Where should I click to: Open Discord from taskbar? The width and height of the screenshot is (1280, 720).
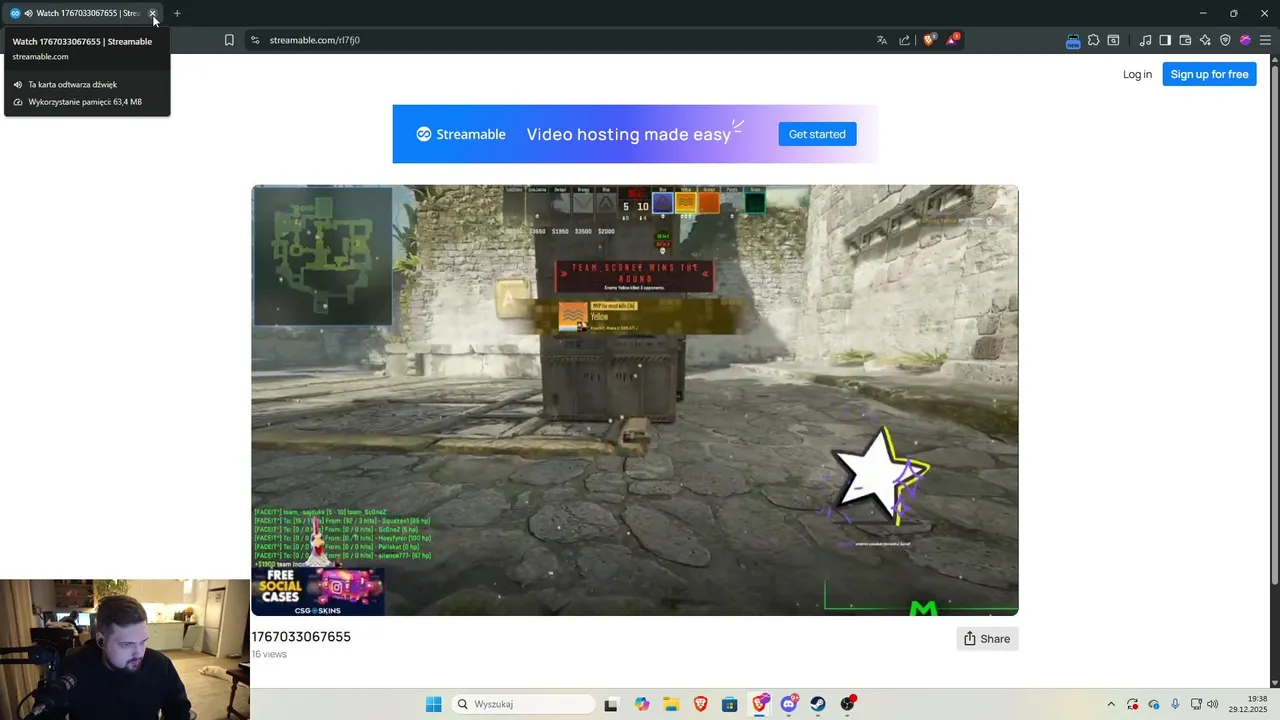pos(789,704)
